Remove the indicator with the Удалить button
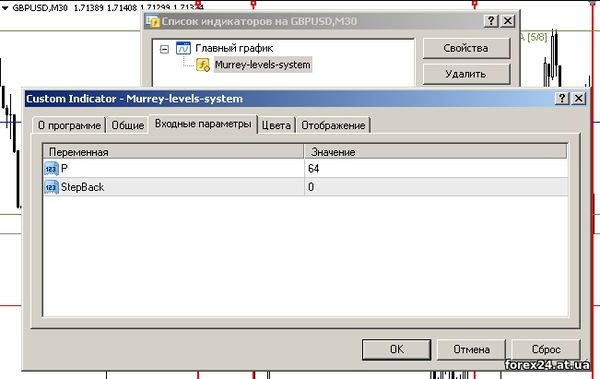 [x=466, y=74]
